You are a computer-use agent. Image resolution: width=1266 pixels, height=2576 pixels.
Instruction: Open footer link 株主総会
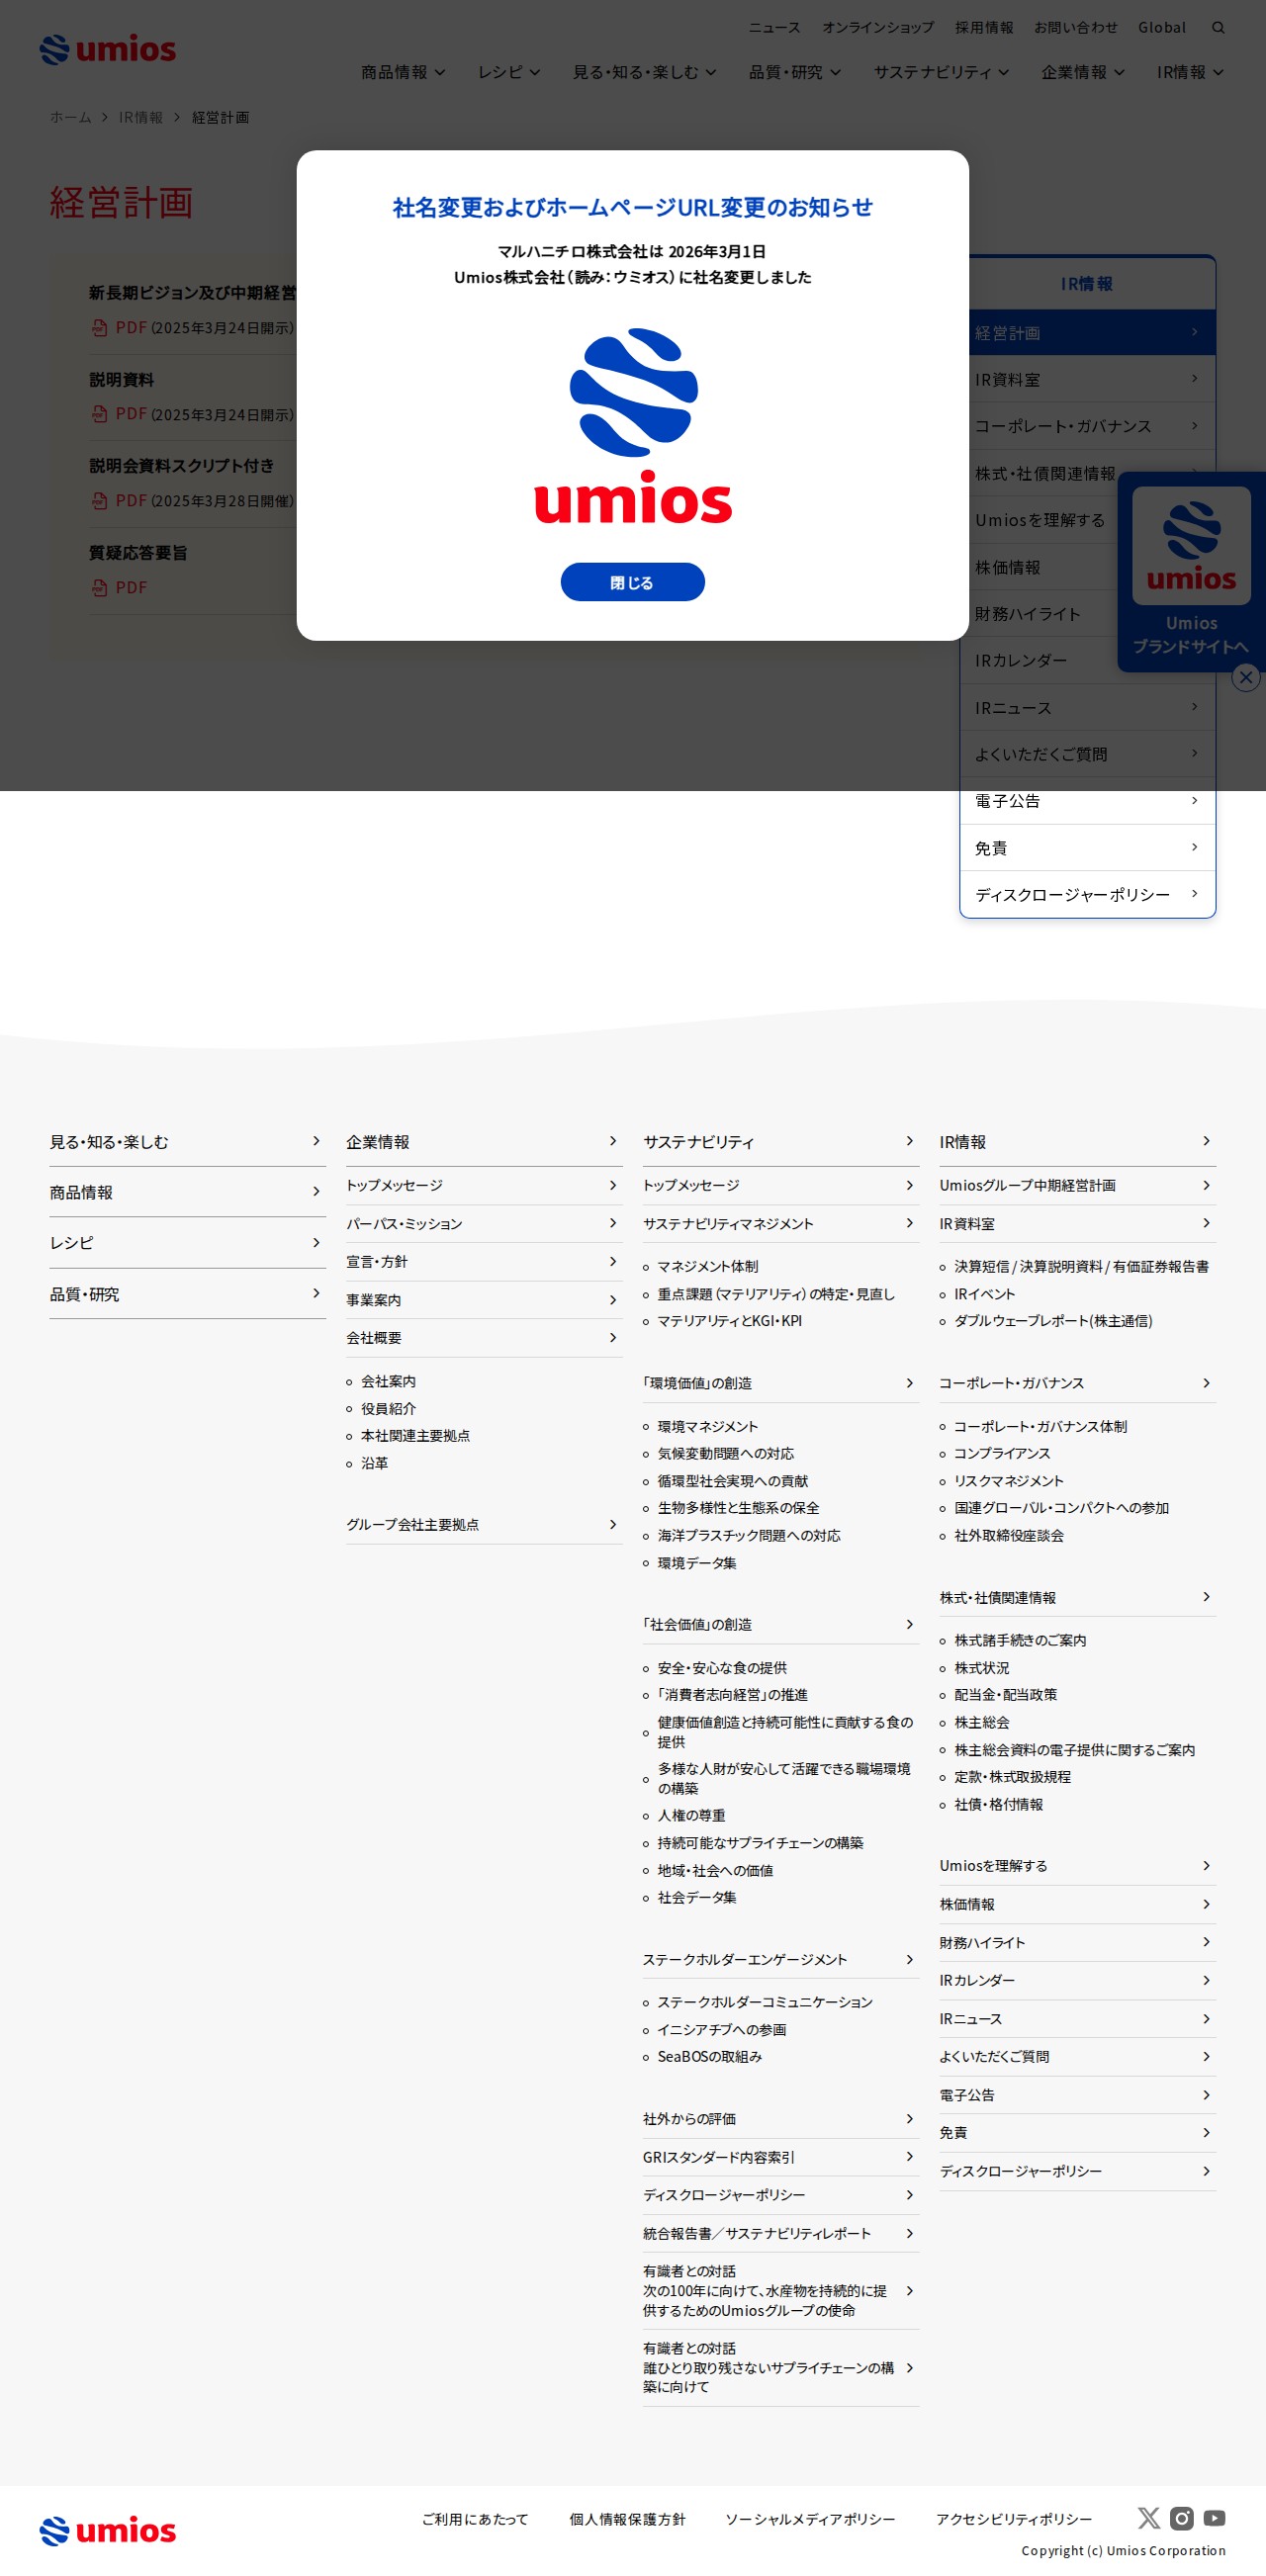(982, 1723)
